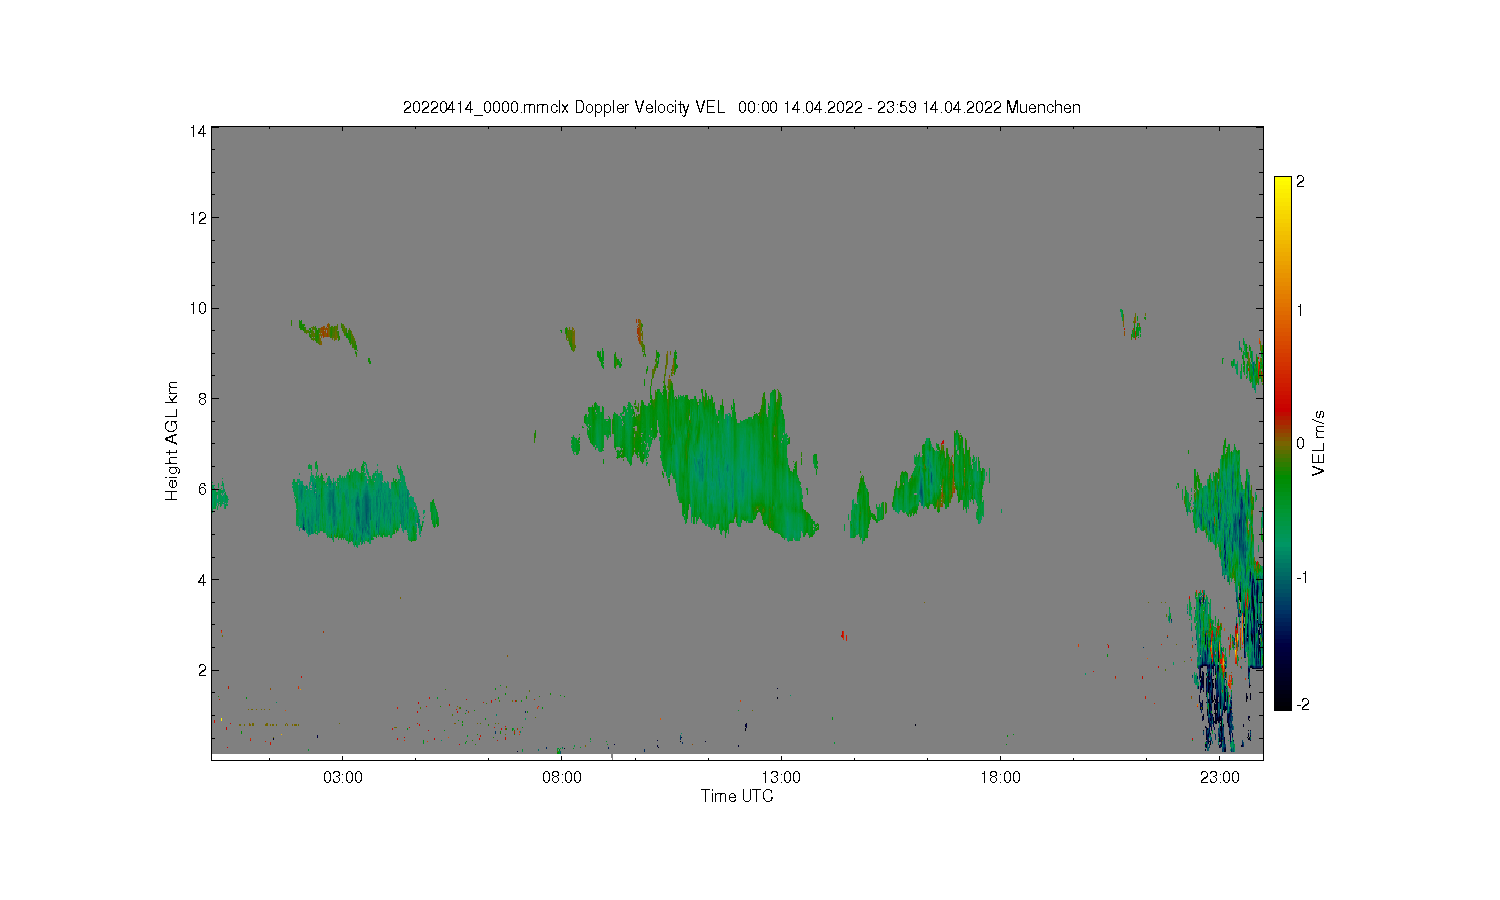Click the 6 height tick label
Image resolution: width=1500 pixels, height=900 pixels.
202,489
